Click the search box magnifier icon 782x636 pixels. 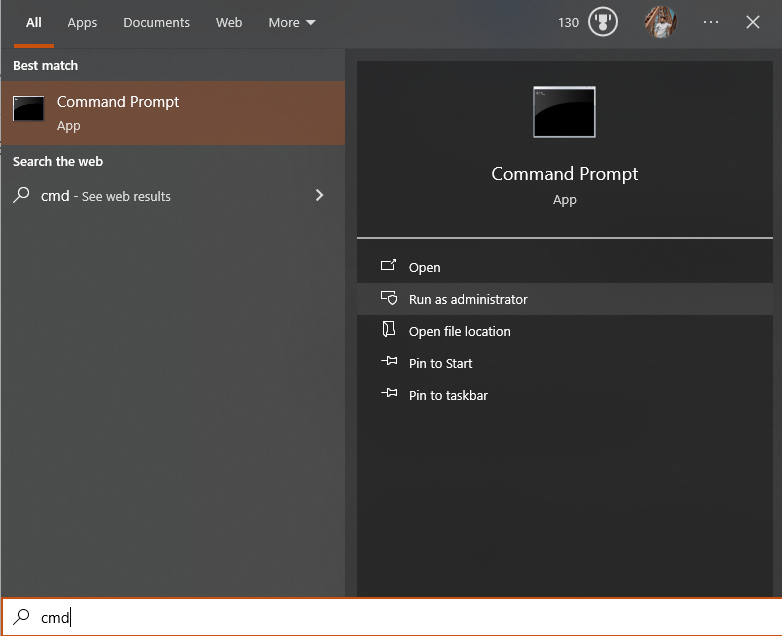pos(21,617)
